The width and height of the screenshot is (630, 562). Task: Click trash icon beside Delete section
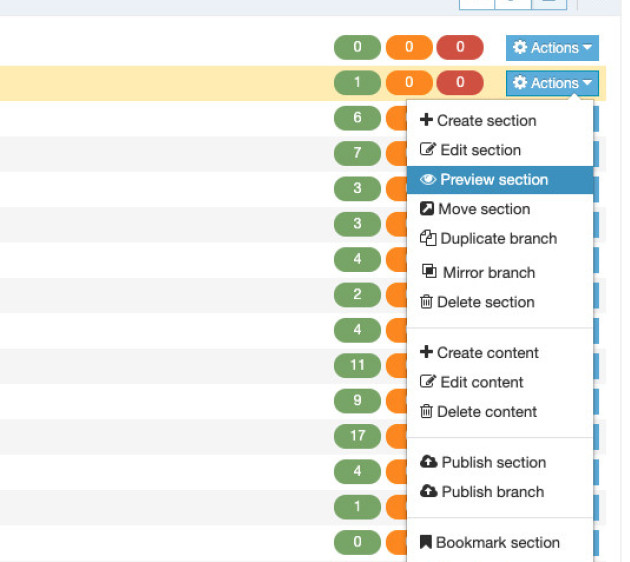426,302
